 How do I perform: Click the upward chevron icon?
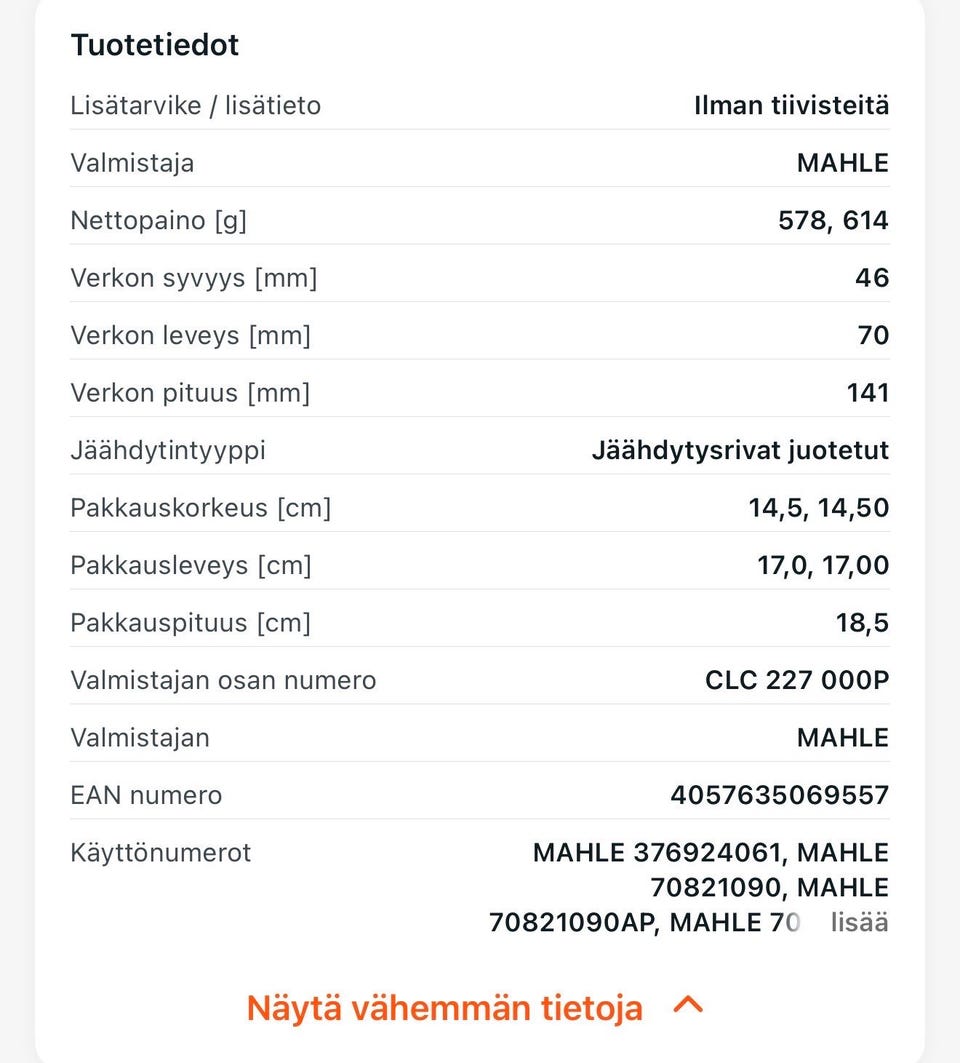(x=687, y=1004)
